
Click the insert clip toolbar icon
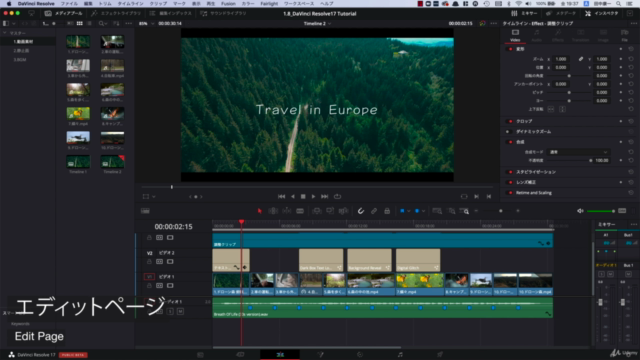[x=316, y=211]
